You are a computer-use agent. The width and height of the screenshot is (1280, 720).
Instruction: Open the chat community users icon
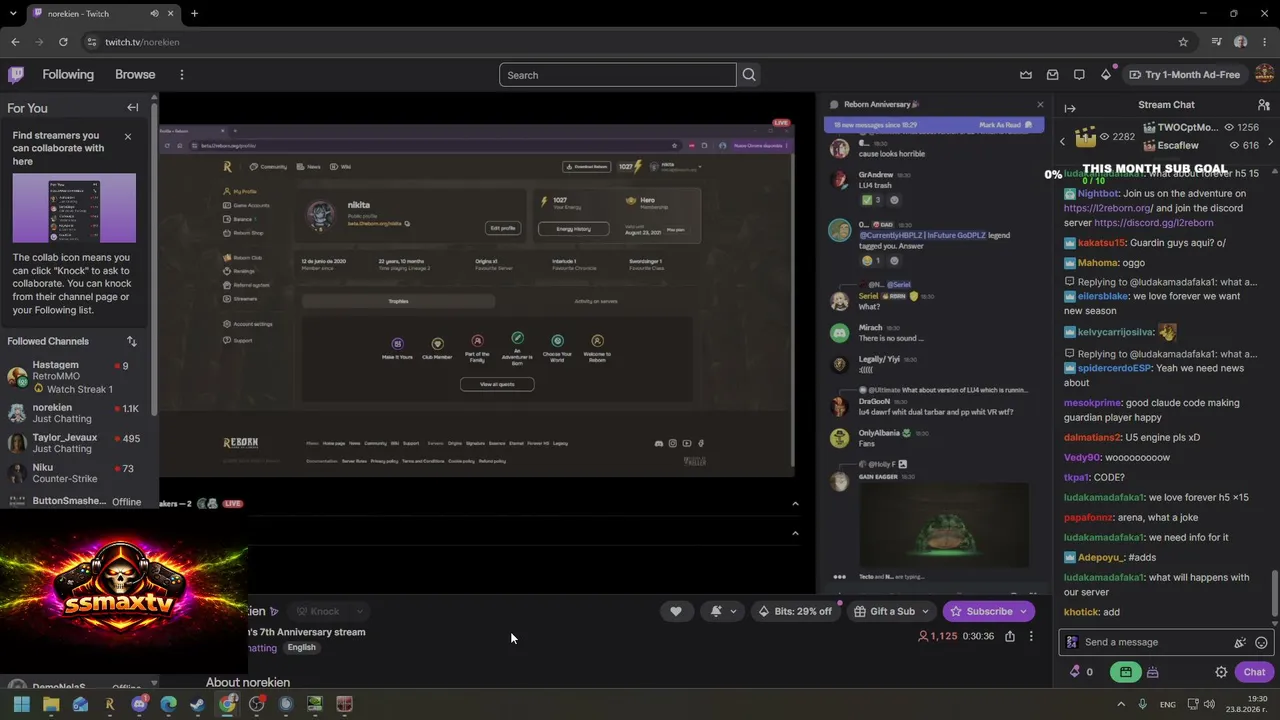point(1263,105)
